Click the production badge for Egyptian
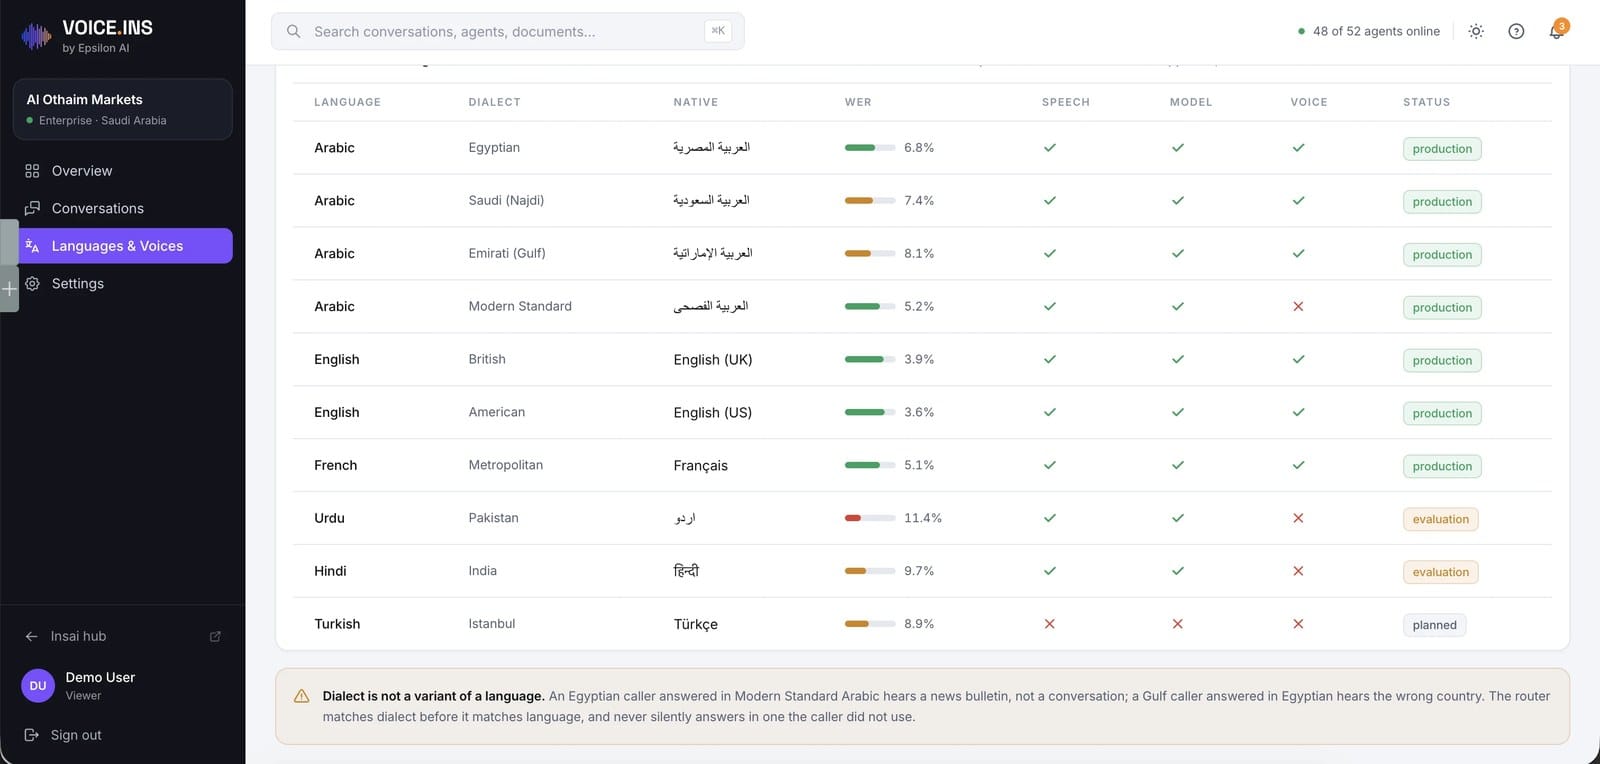Screen dimensions: 1600x764 pyautogui.click(x=1442, y=149)
